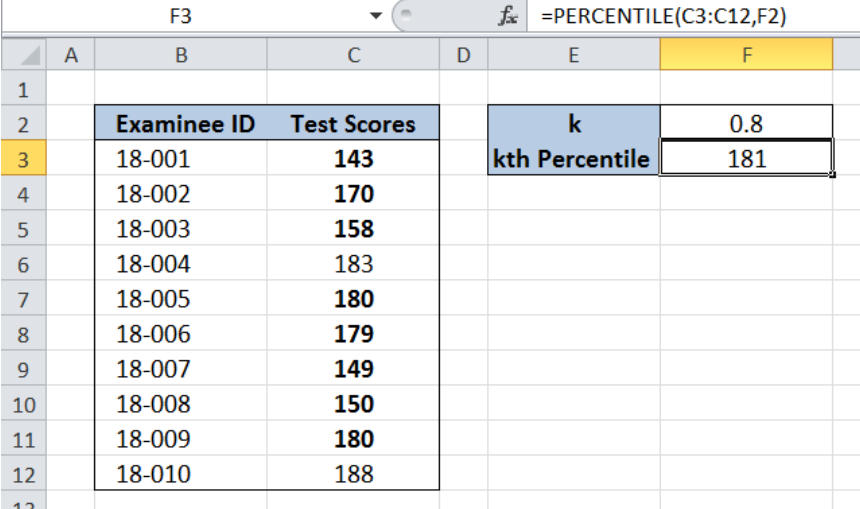Click the kth Percentile label cell

[574, 159]
